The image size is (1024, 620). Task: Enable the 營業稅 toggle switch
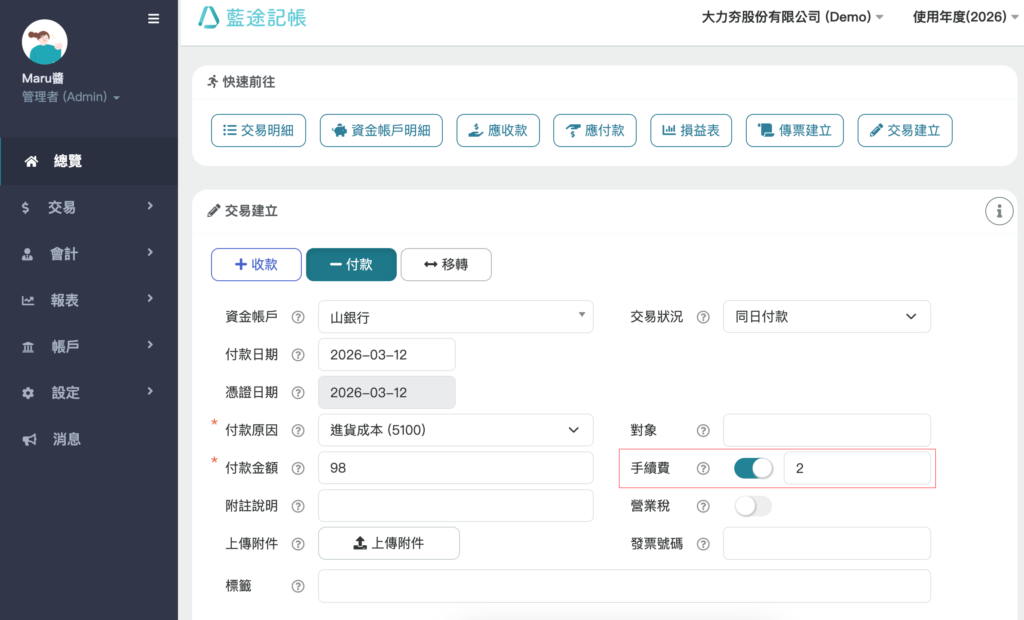pos(753,506)
